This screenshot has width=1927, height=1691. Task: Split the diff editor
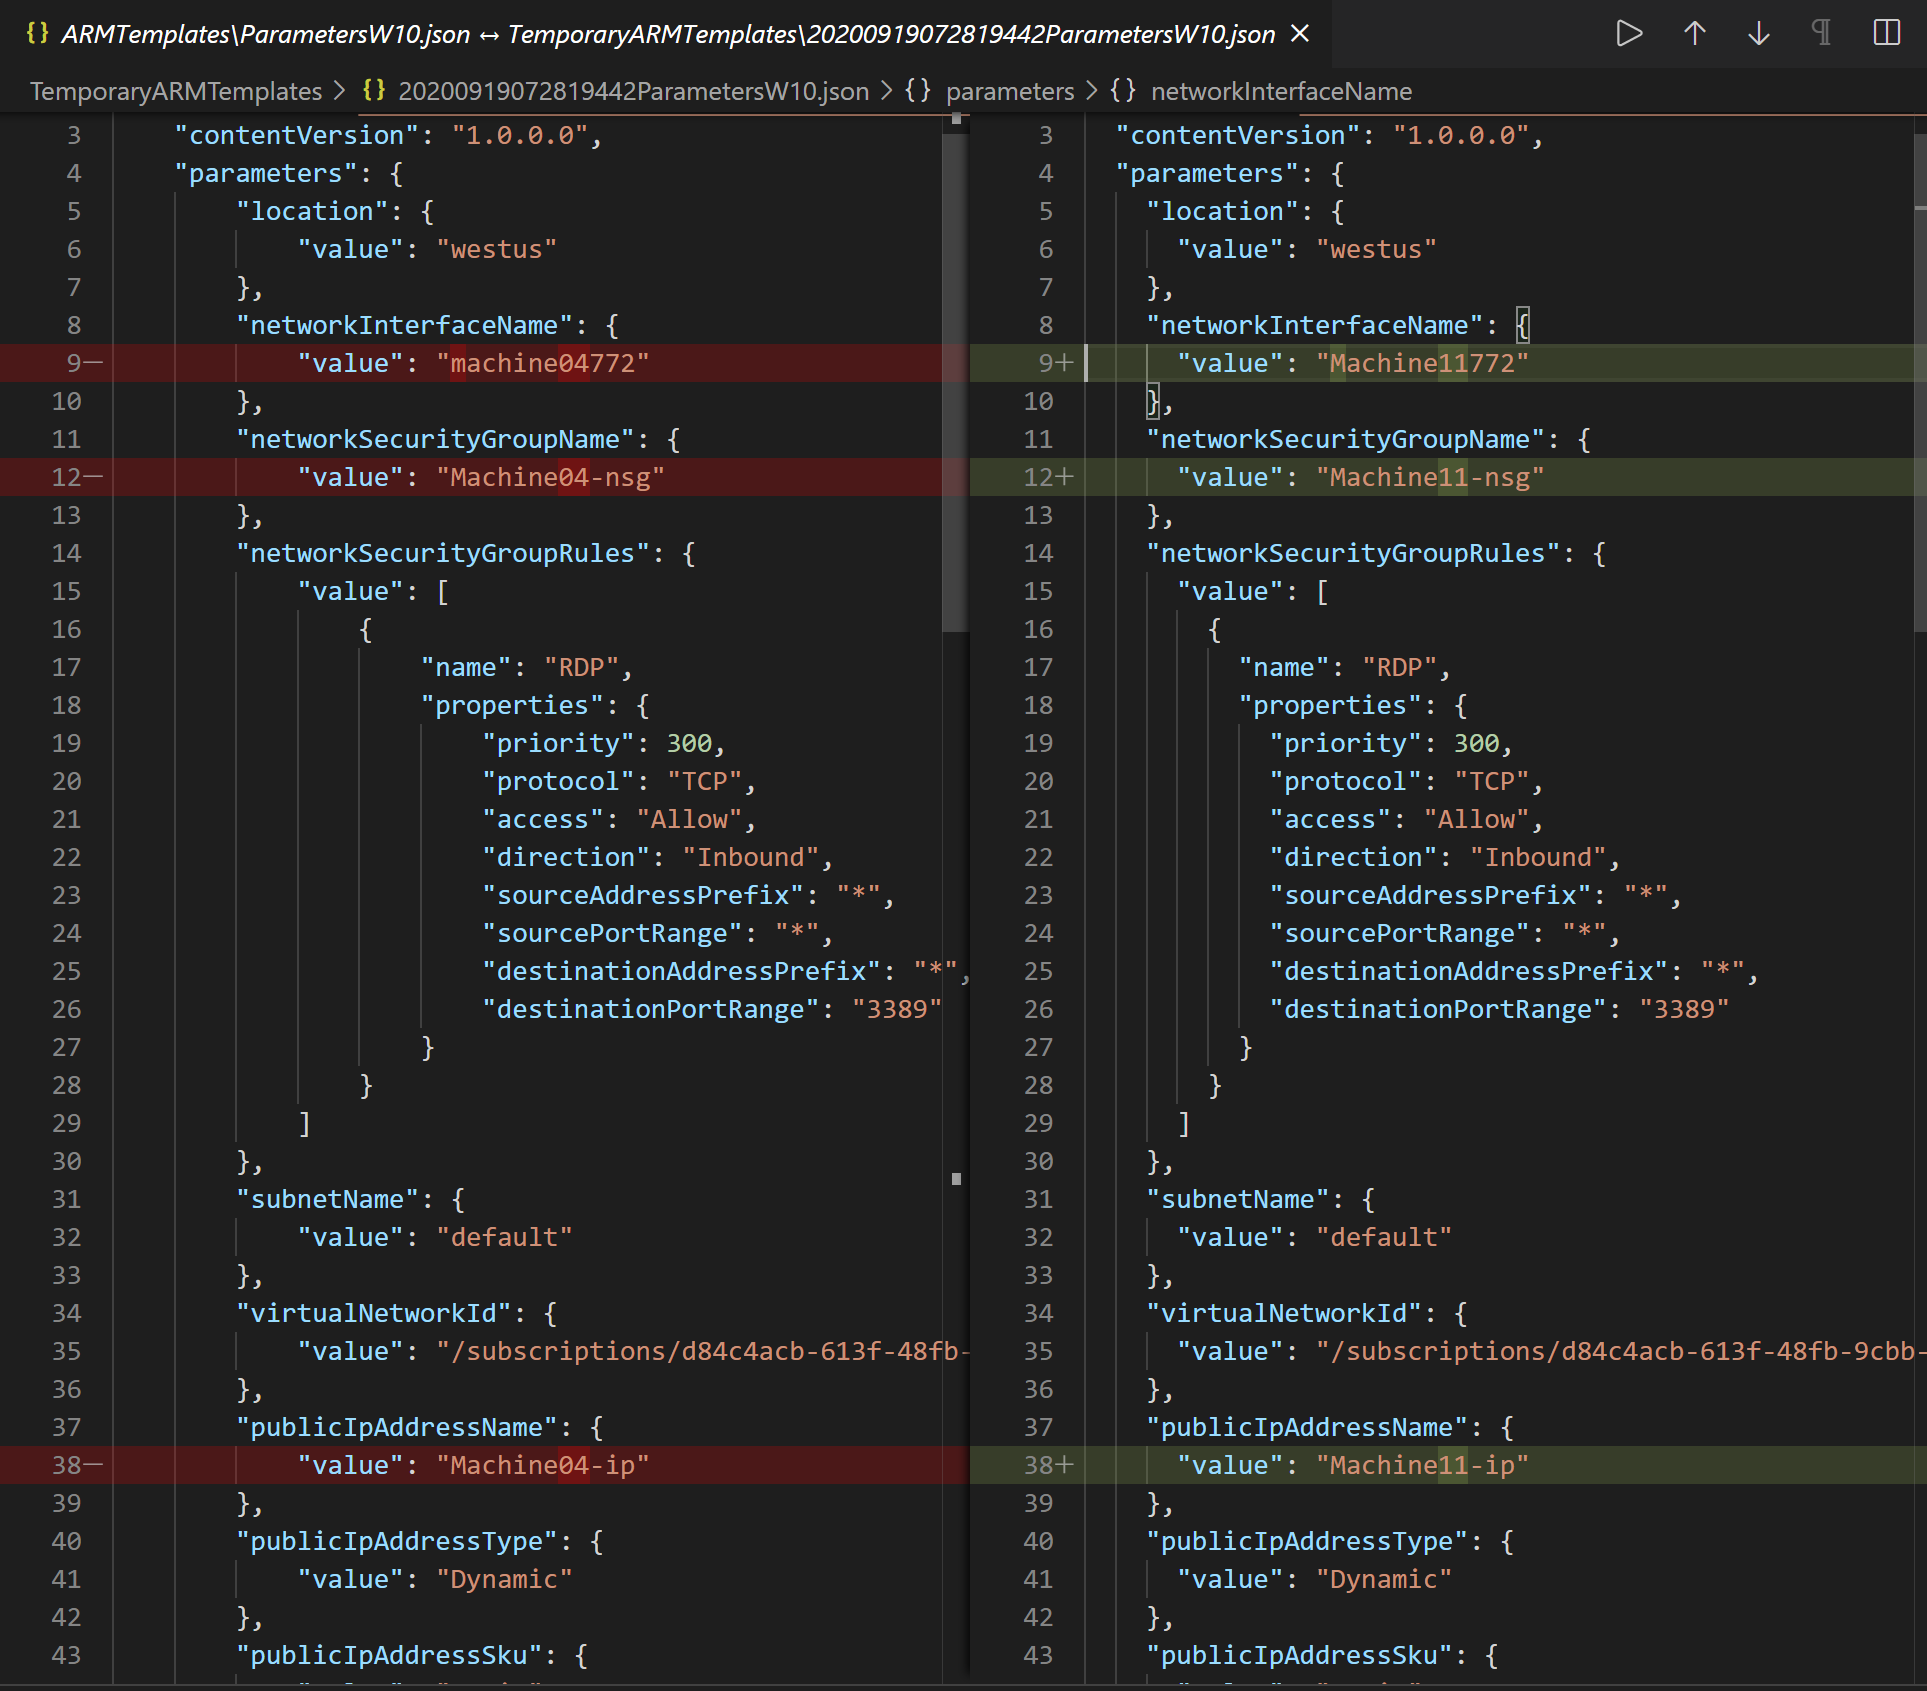(1886, 33)
